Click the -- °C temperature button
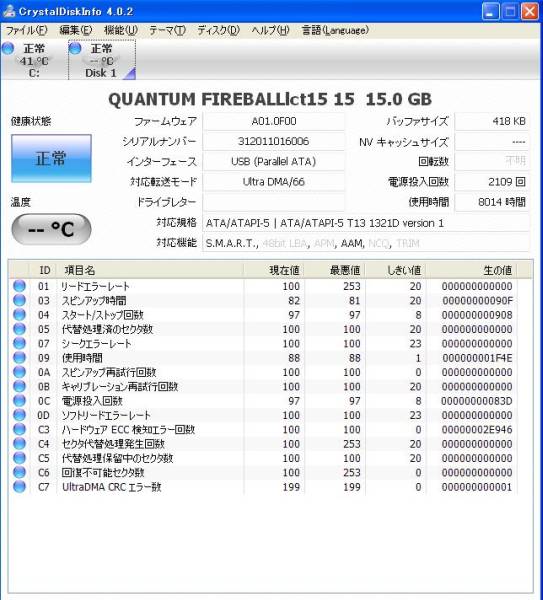 coord(51,229)
